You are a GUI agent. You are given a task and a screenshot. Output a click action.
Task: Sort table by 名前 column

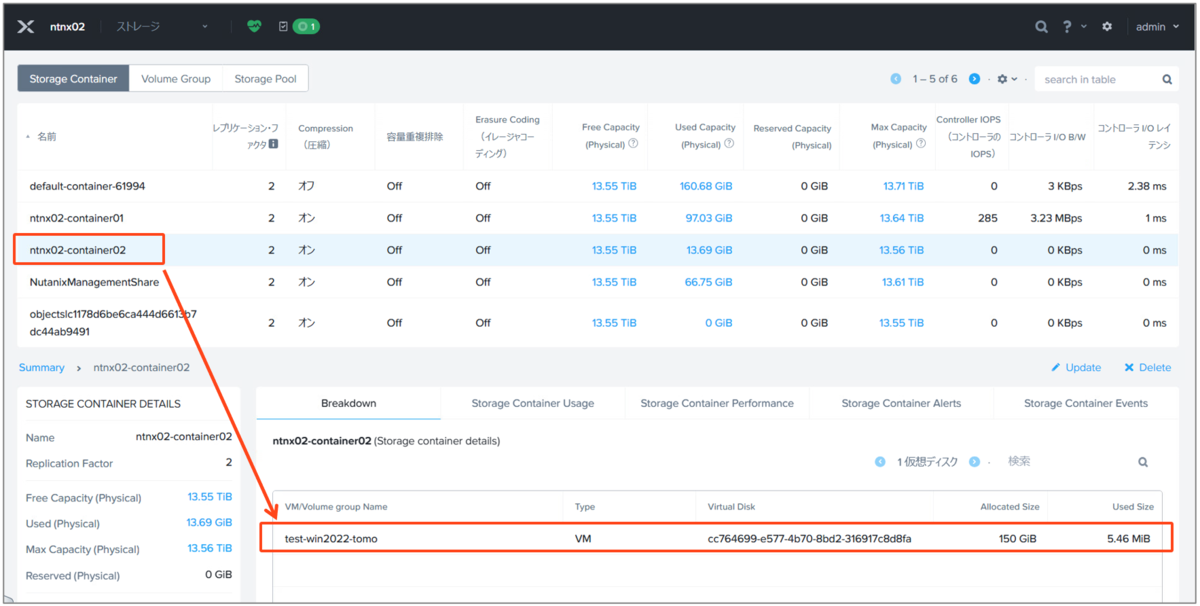47,136
